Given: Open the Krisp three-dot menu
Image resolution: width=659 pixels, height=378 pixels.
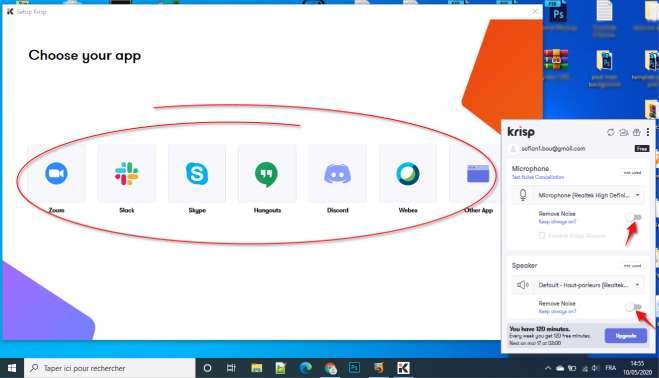Looking at the screenshot, I should pyautogui.click(x=648, y=132).
